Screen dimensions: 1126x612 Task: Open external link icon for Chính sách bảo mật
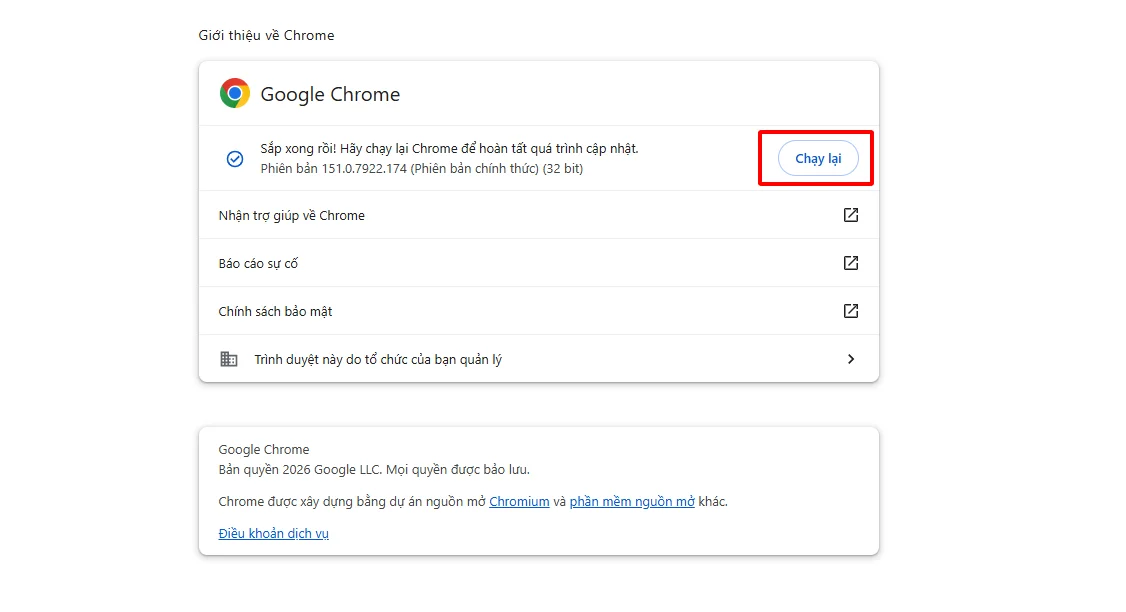pos(850,311)
